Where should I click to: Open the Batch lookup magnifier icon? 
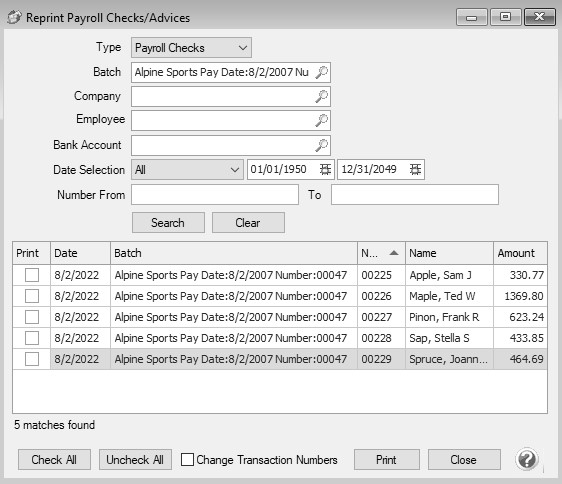pyautogui.click(x=322, y=72)
